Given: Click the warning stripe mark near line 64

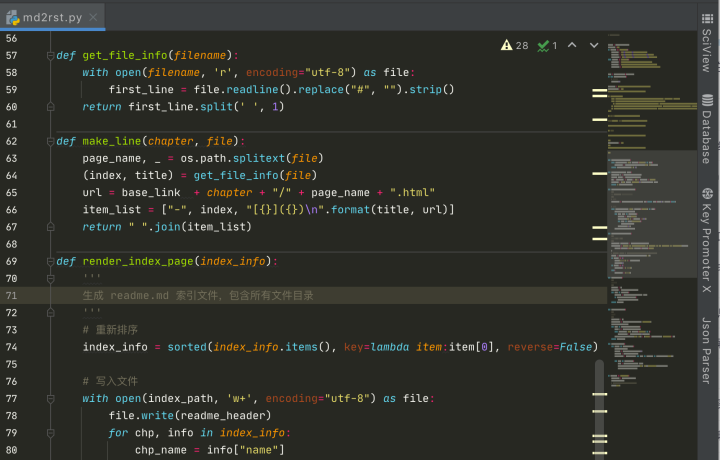Looking at the screenshot, I should pyautogui.click(x=600, y=174).
